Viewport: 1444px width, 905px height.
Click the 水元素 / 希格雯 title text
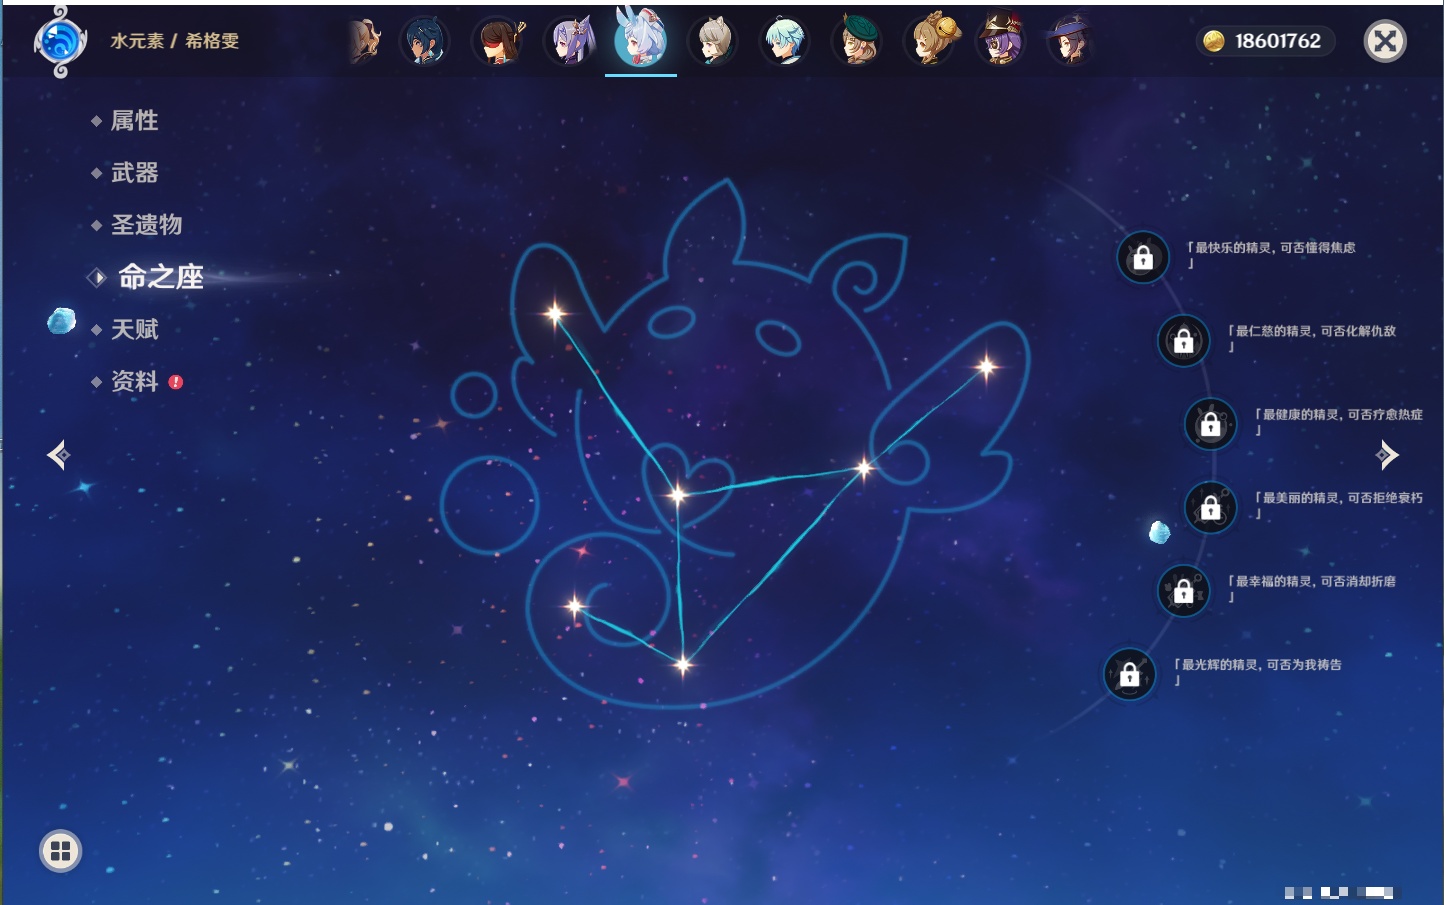pyautogui.click(x=174, y=41)
